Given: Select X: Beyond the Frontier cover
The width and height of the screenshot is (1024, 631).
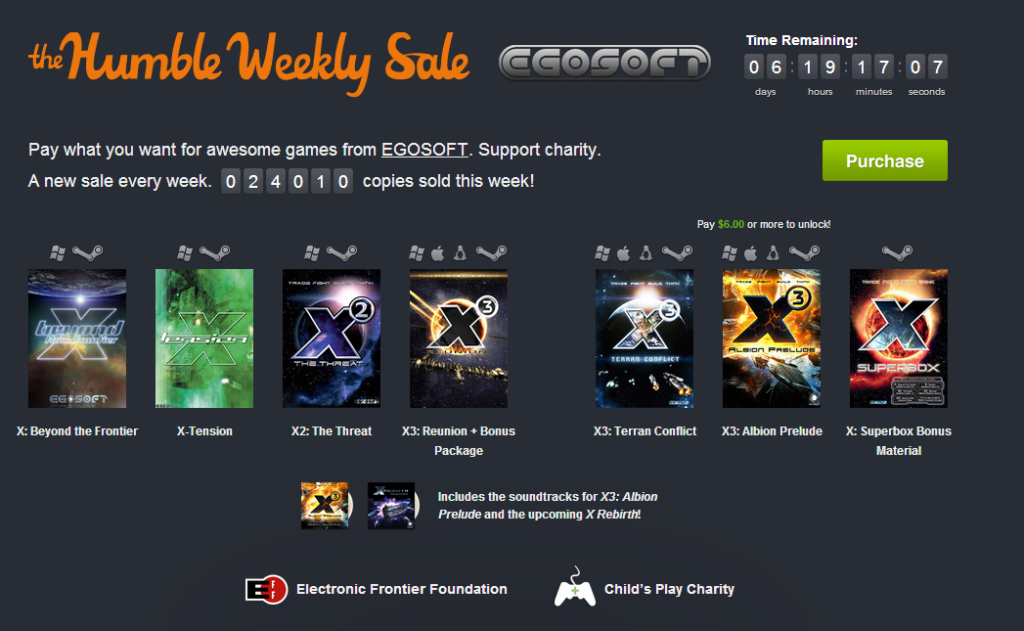Looking at the screenshot, I should (x=77, y=338).
